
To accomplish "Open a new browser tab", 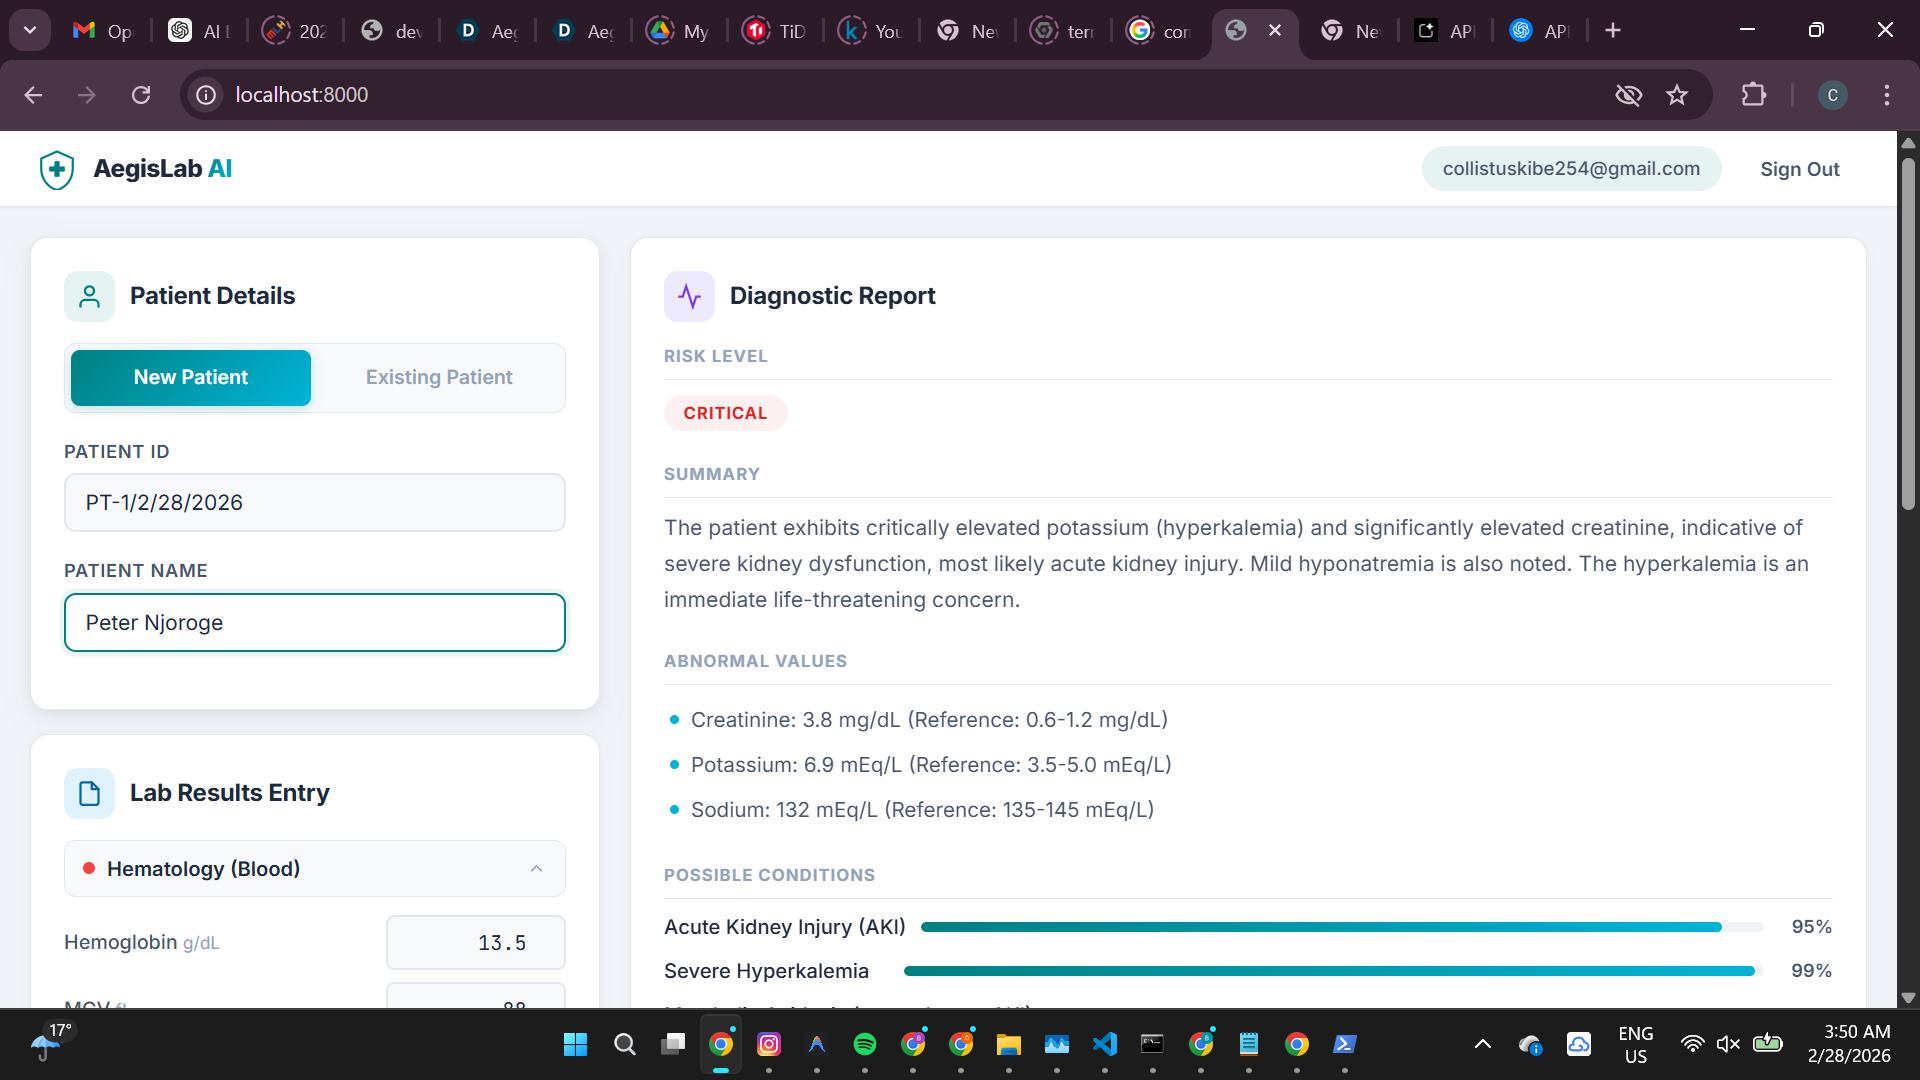I will [x=1613, y=30].
